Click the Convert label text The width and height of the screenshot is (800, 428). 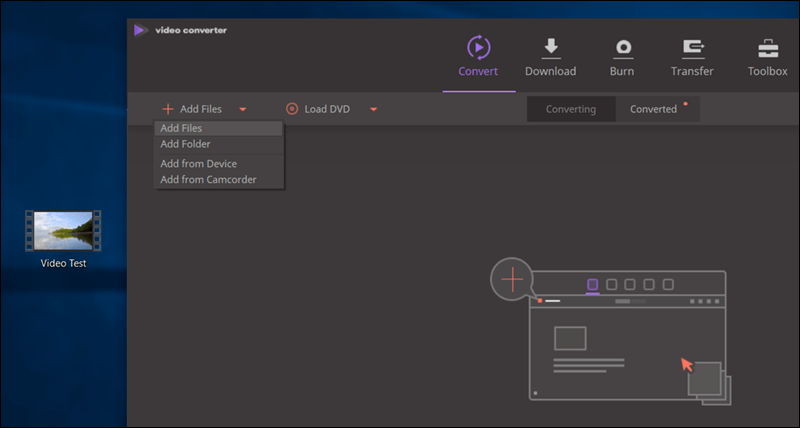click(478, 71)
